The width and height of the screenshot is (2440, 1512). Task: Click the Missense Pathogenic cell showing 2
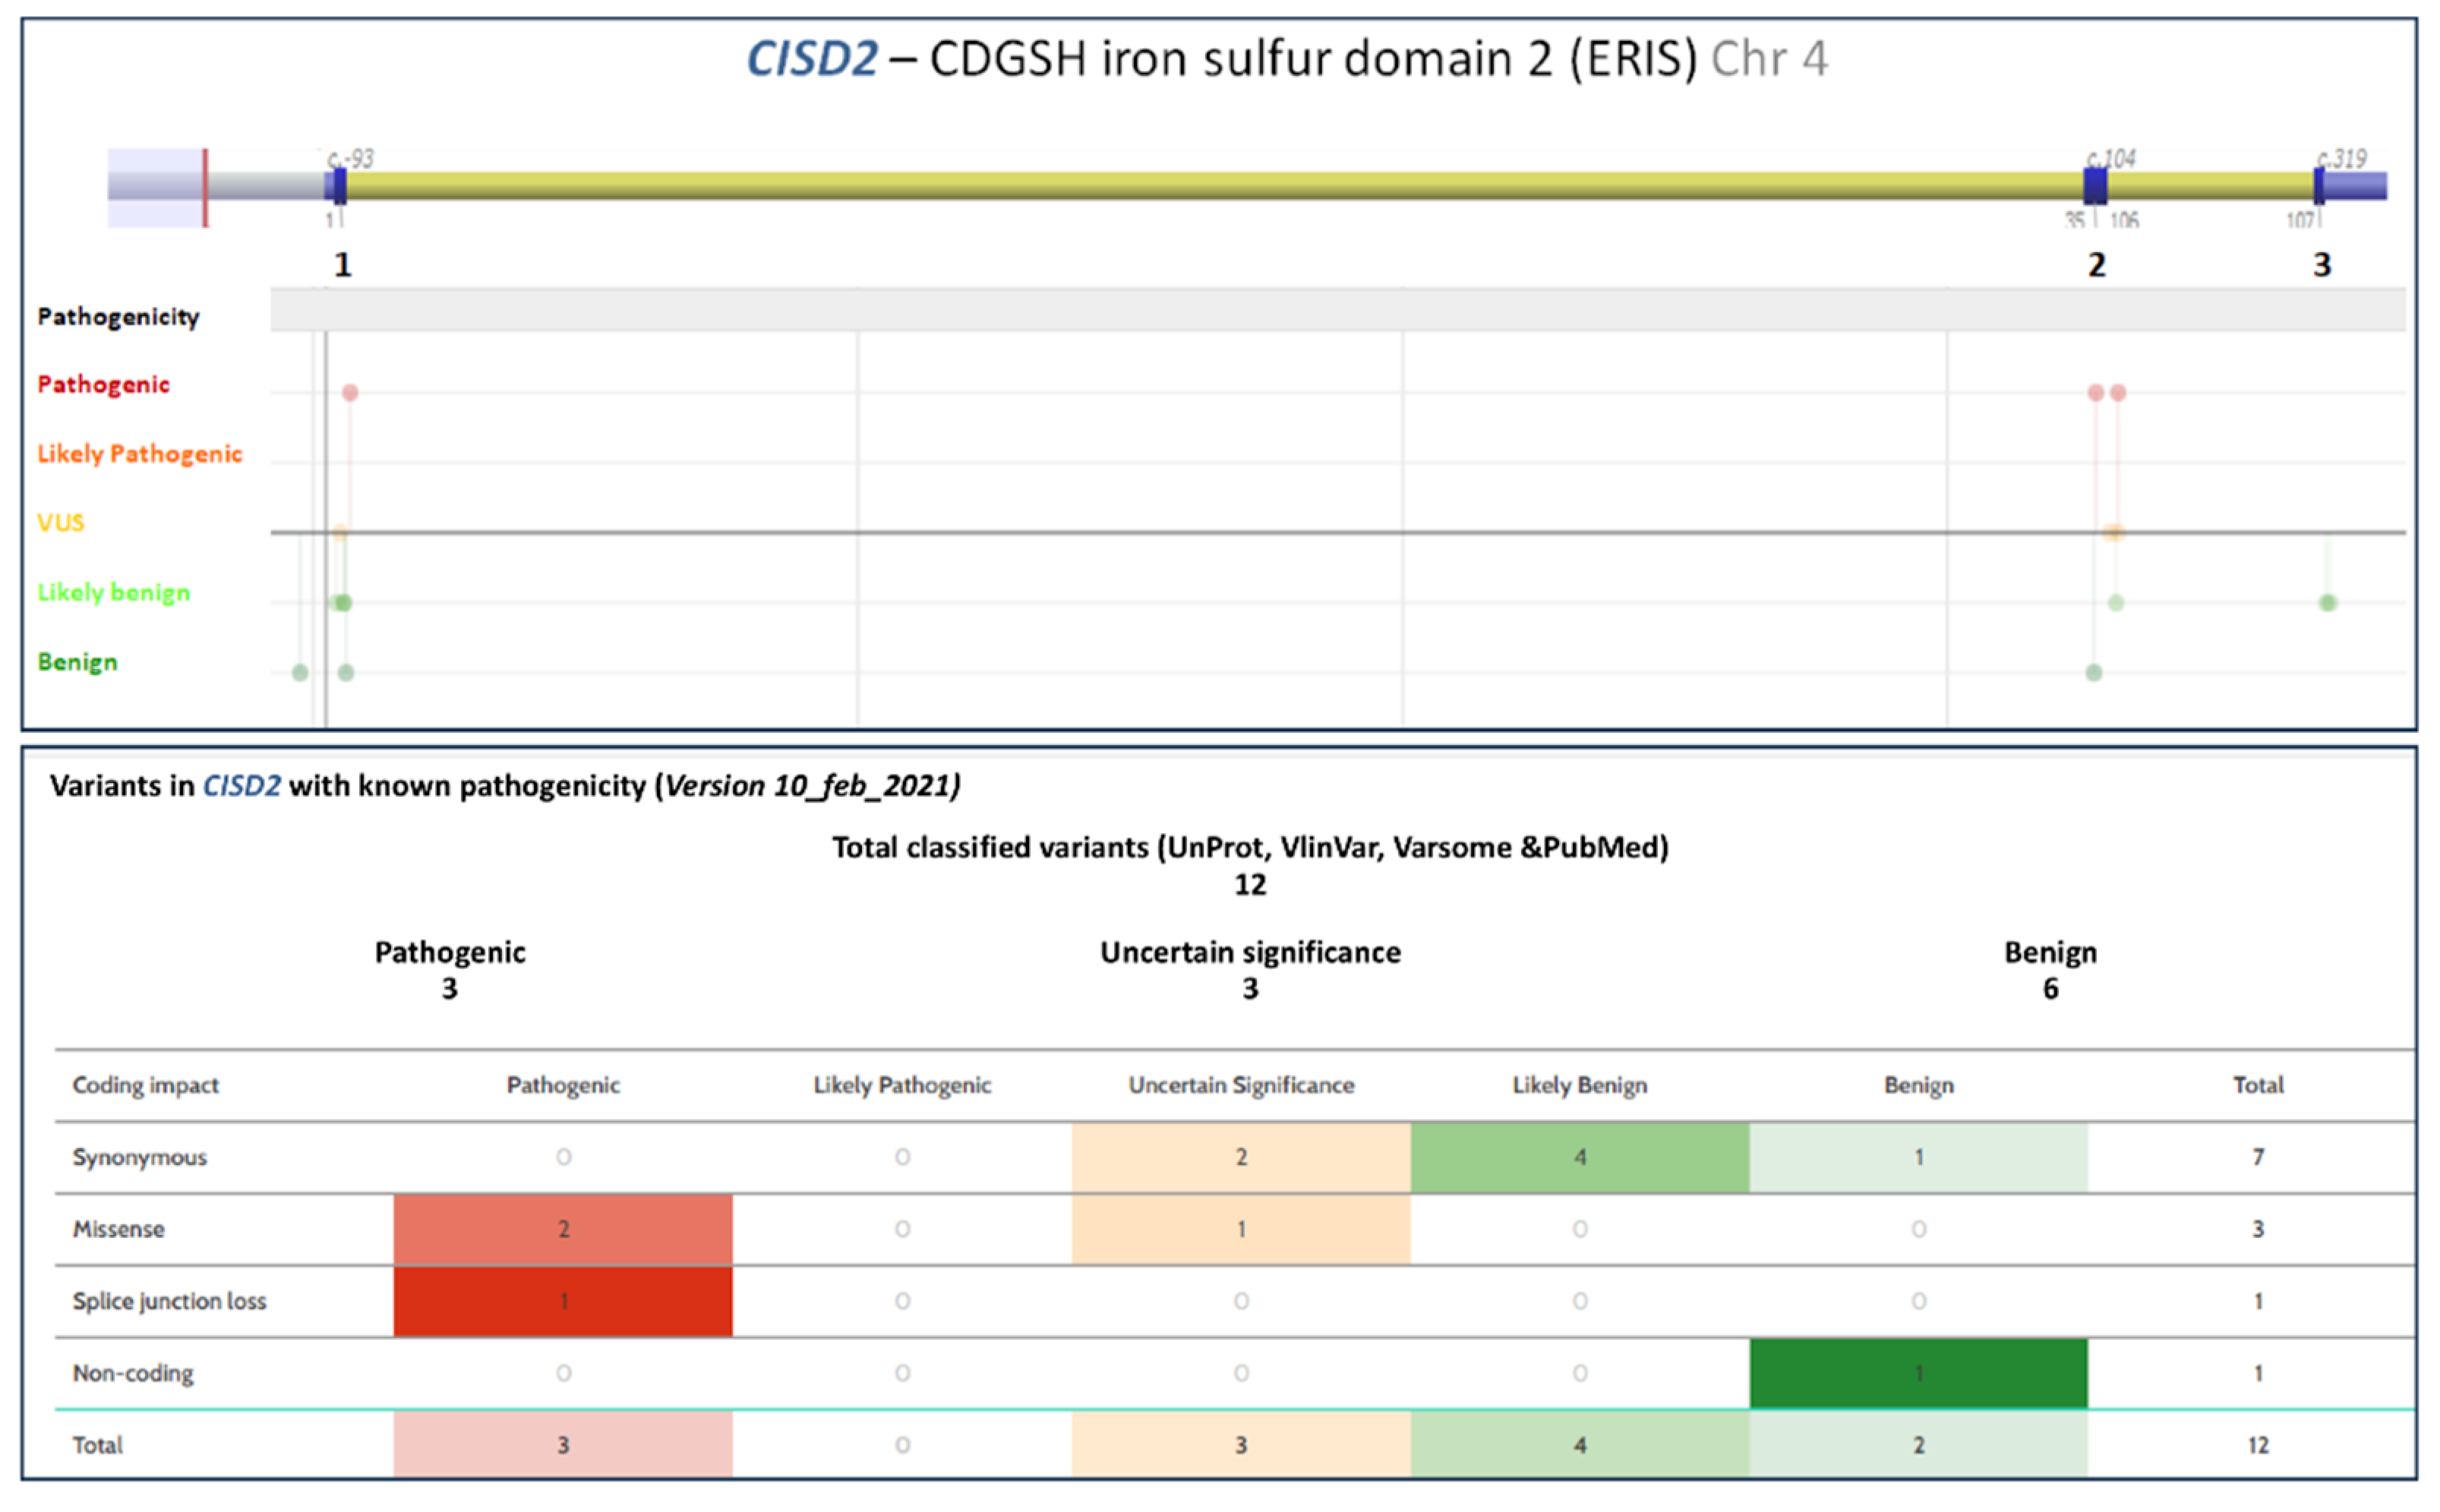tap(563, 1229)
